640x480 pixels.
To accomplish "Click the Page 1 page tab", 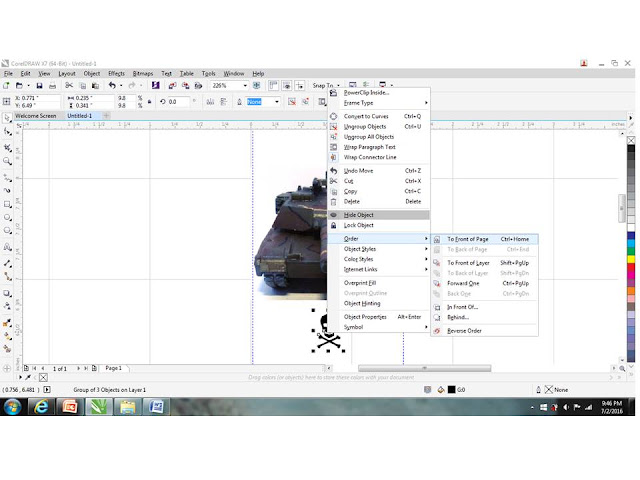I will coord(113,368).
